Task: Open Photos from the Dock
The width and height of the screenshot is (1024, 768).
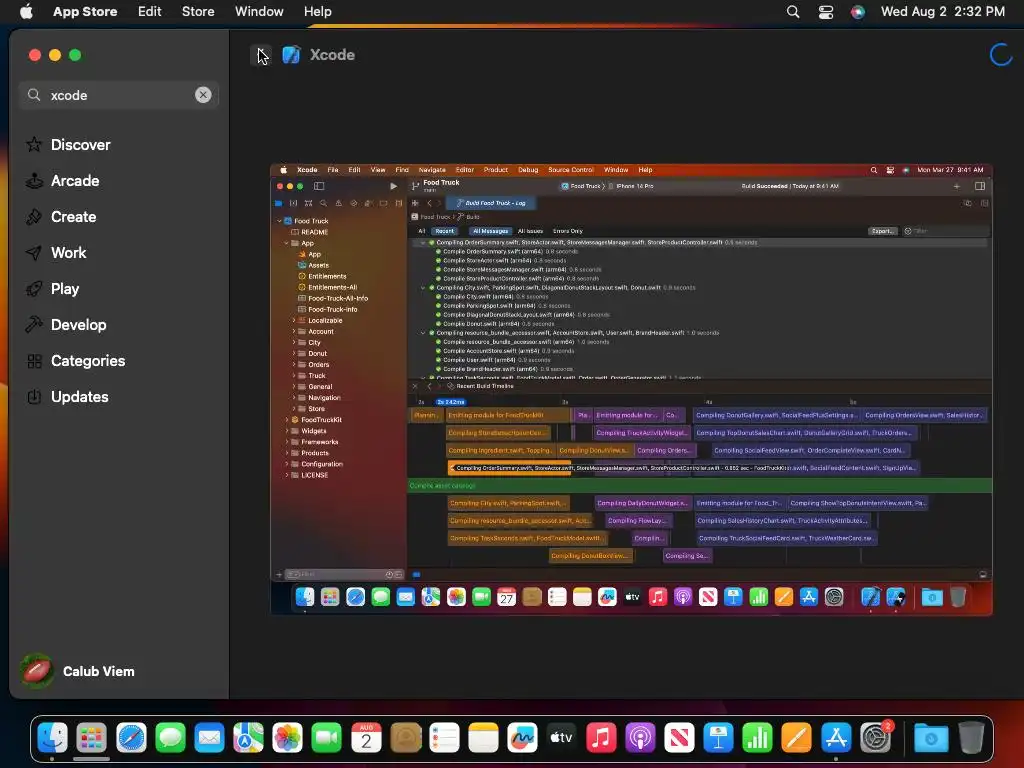Action: pyautogui.click(x=287, y=738)
